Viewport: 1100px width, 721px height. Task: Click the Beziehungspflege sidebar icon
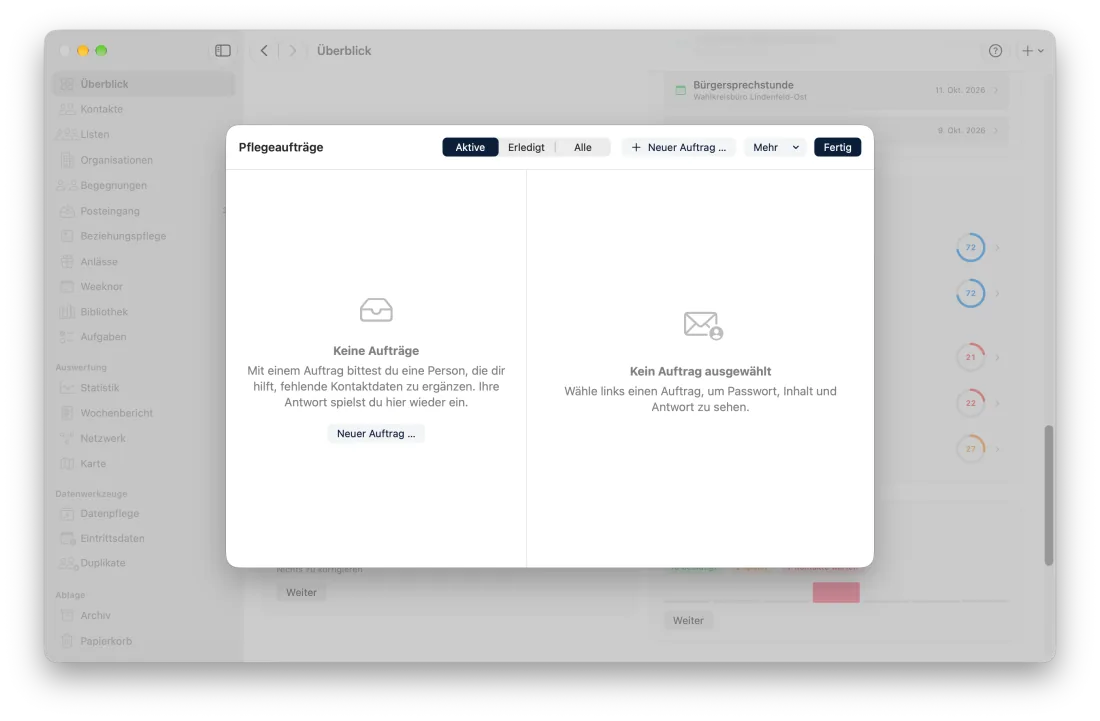[67, 236]
